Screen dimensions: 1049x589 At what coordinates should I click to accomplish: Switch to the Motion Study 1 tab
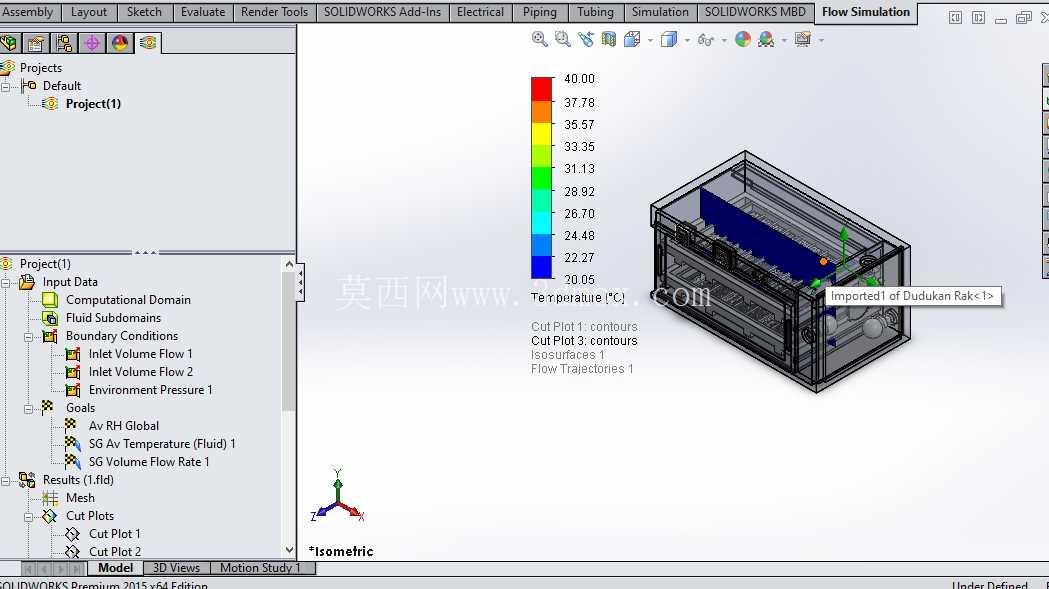click(x=262, y=568)
